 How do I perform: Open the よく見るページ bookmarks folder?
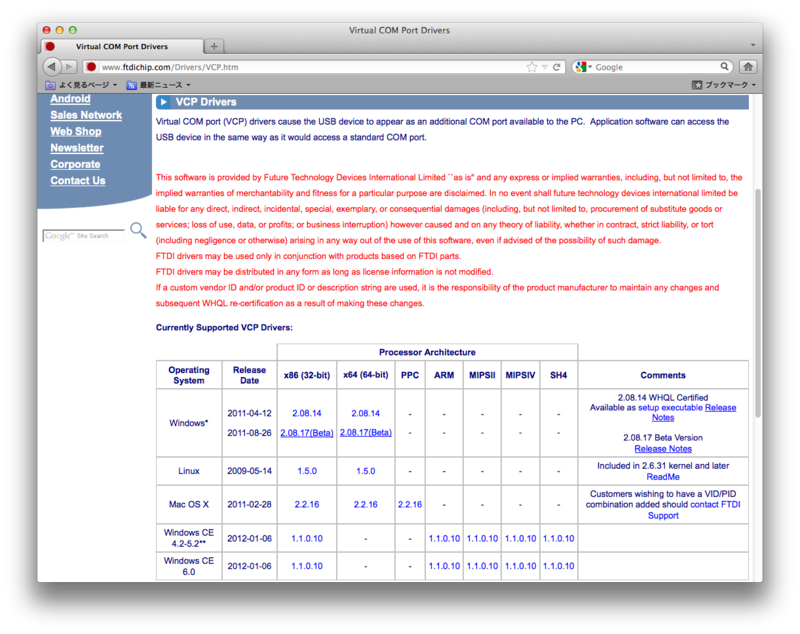pyautogui.click(x=81, y=85)
